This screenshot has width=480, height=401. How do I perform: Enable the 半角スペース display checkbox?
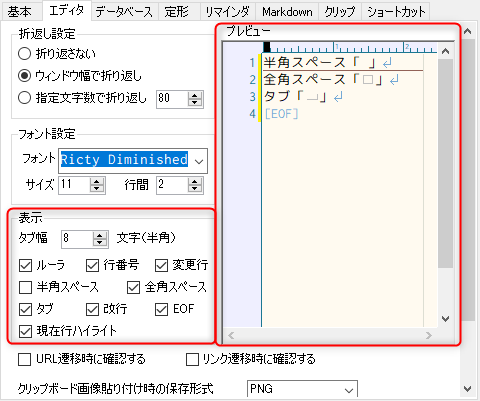point(25,287)
